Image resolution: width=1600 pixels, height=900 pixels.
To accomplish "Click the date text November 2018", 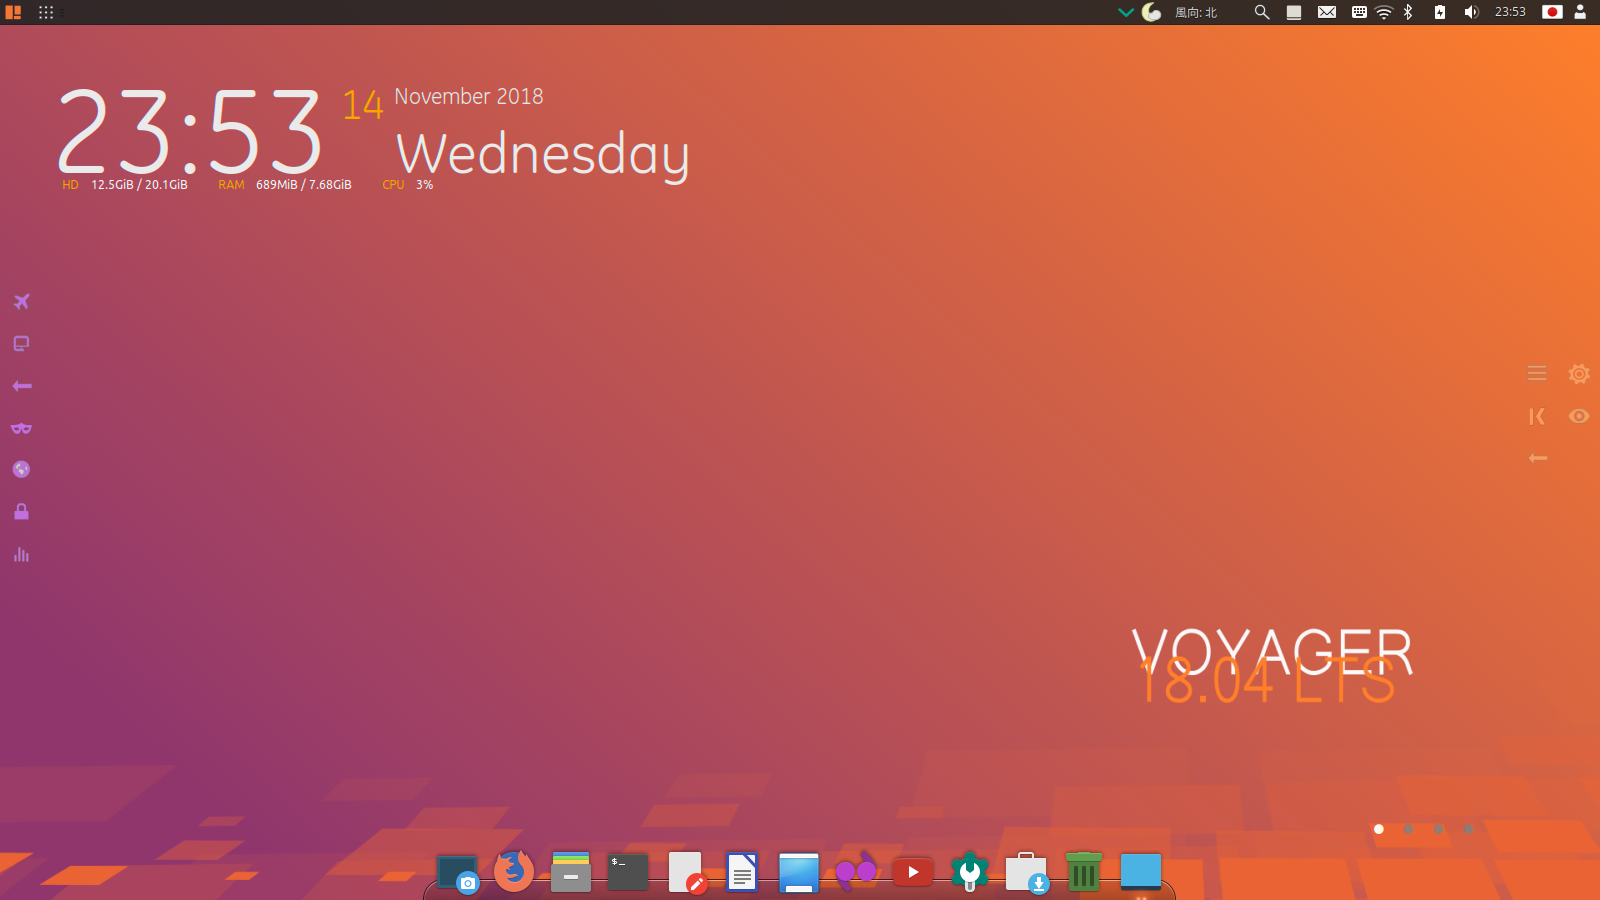I will 469,96.
